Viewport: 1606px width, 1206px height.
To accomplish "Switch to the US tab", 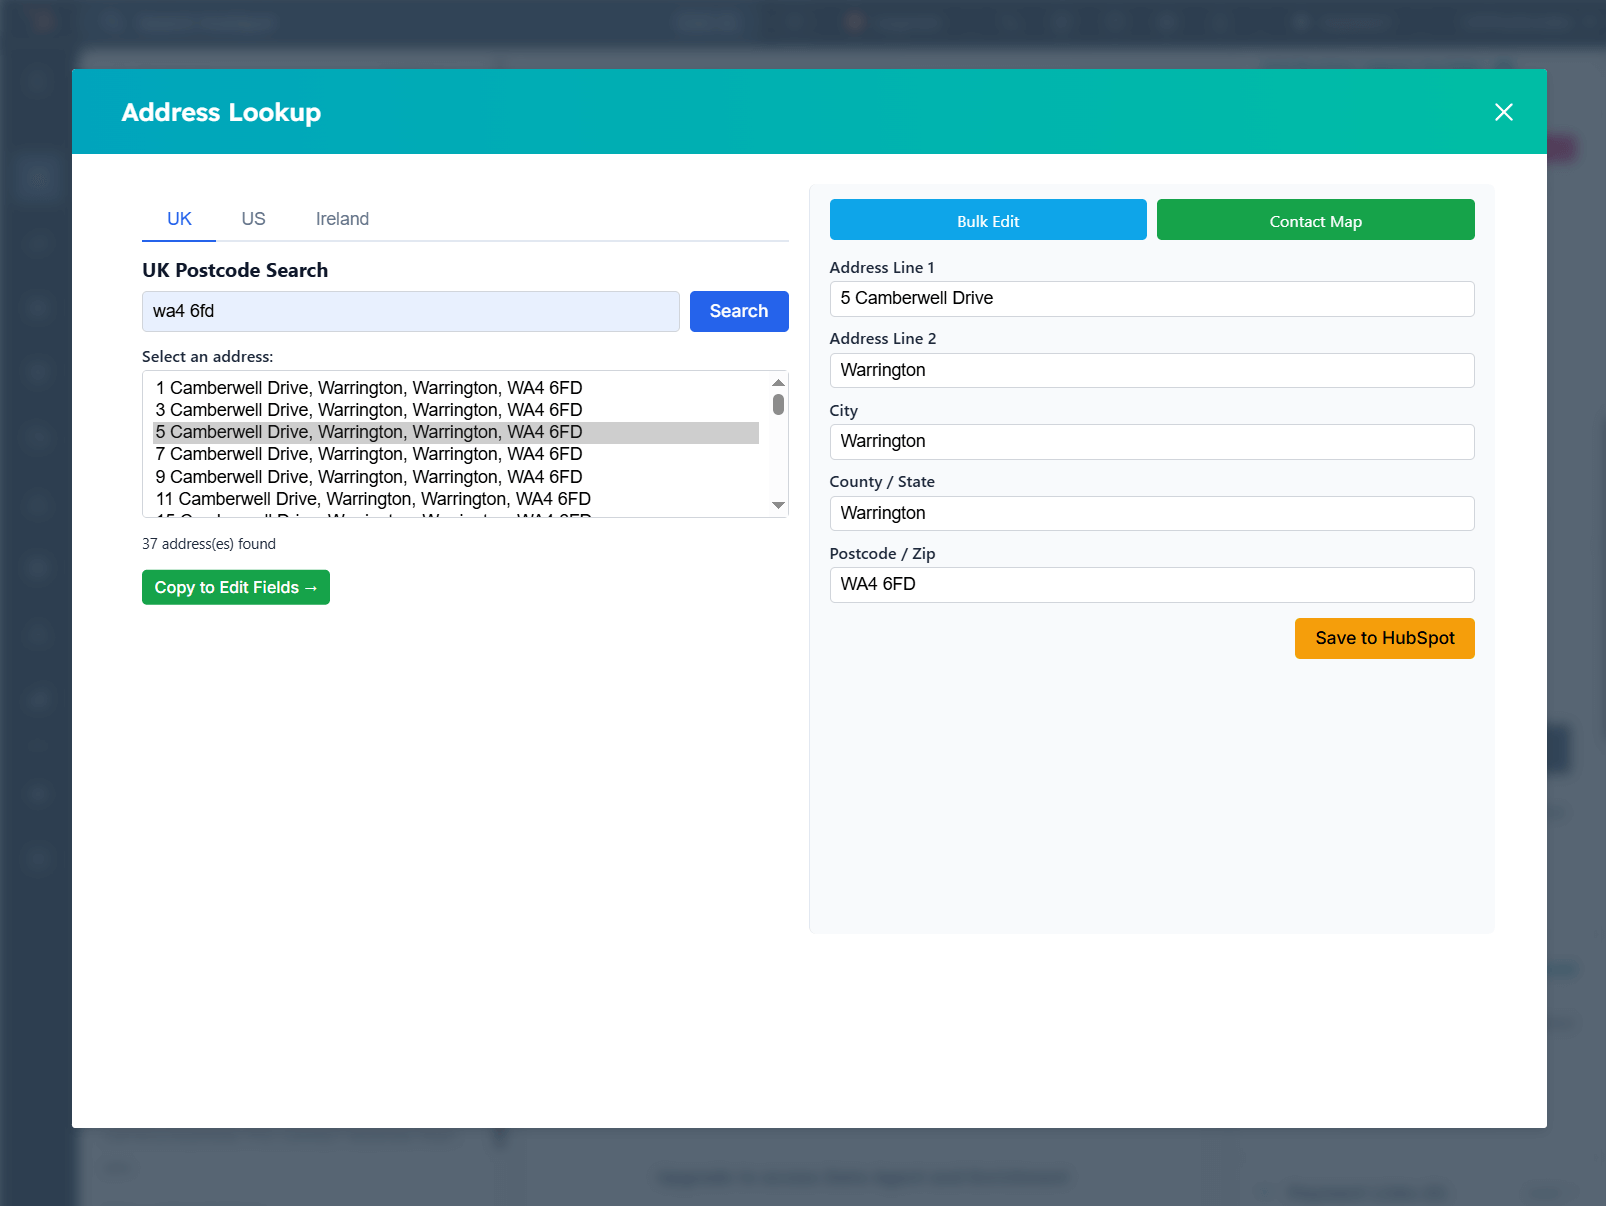I will [252, 219].
